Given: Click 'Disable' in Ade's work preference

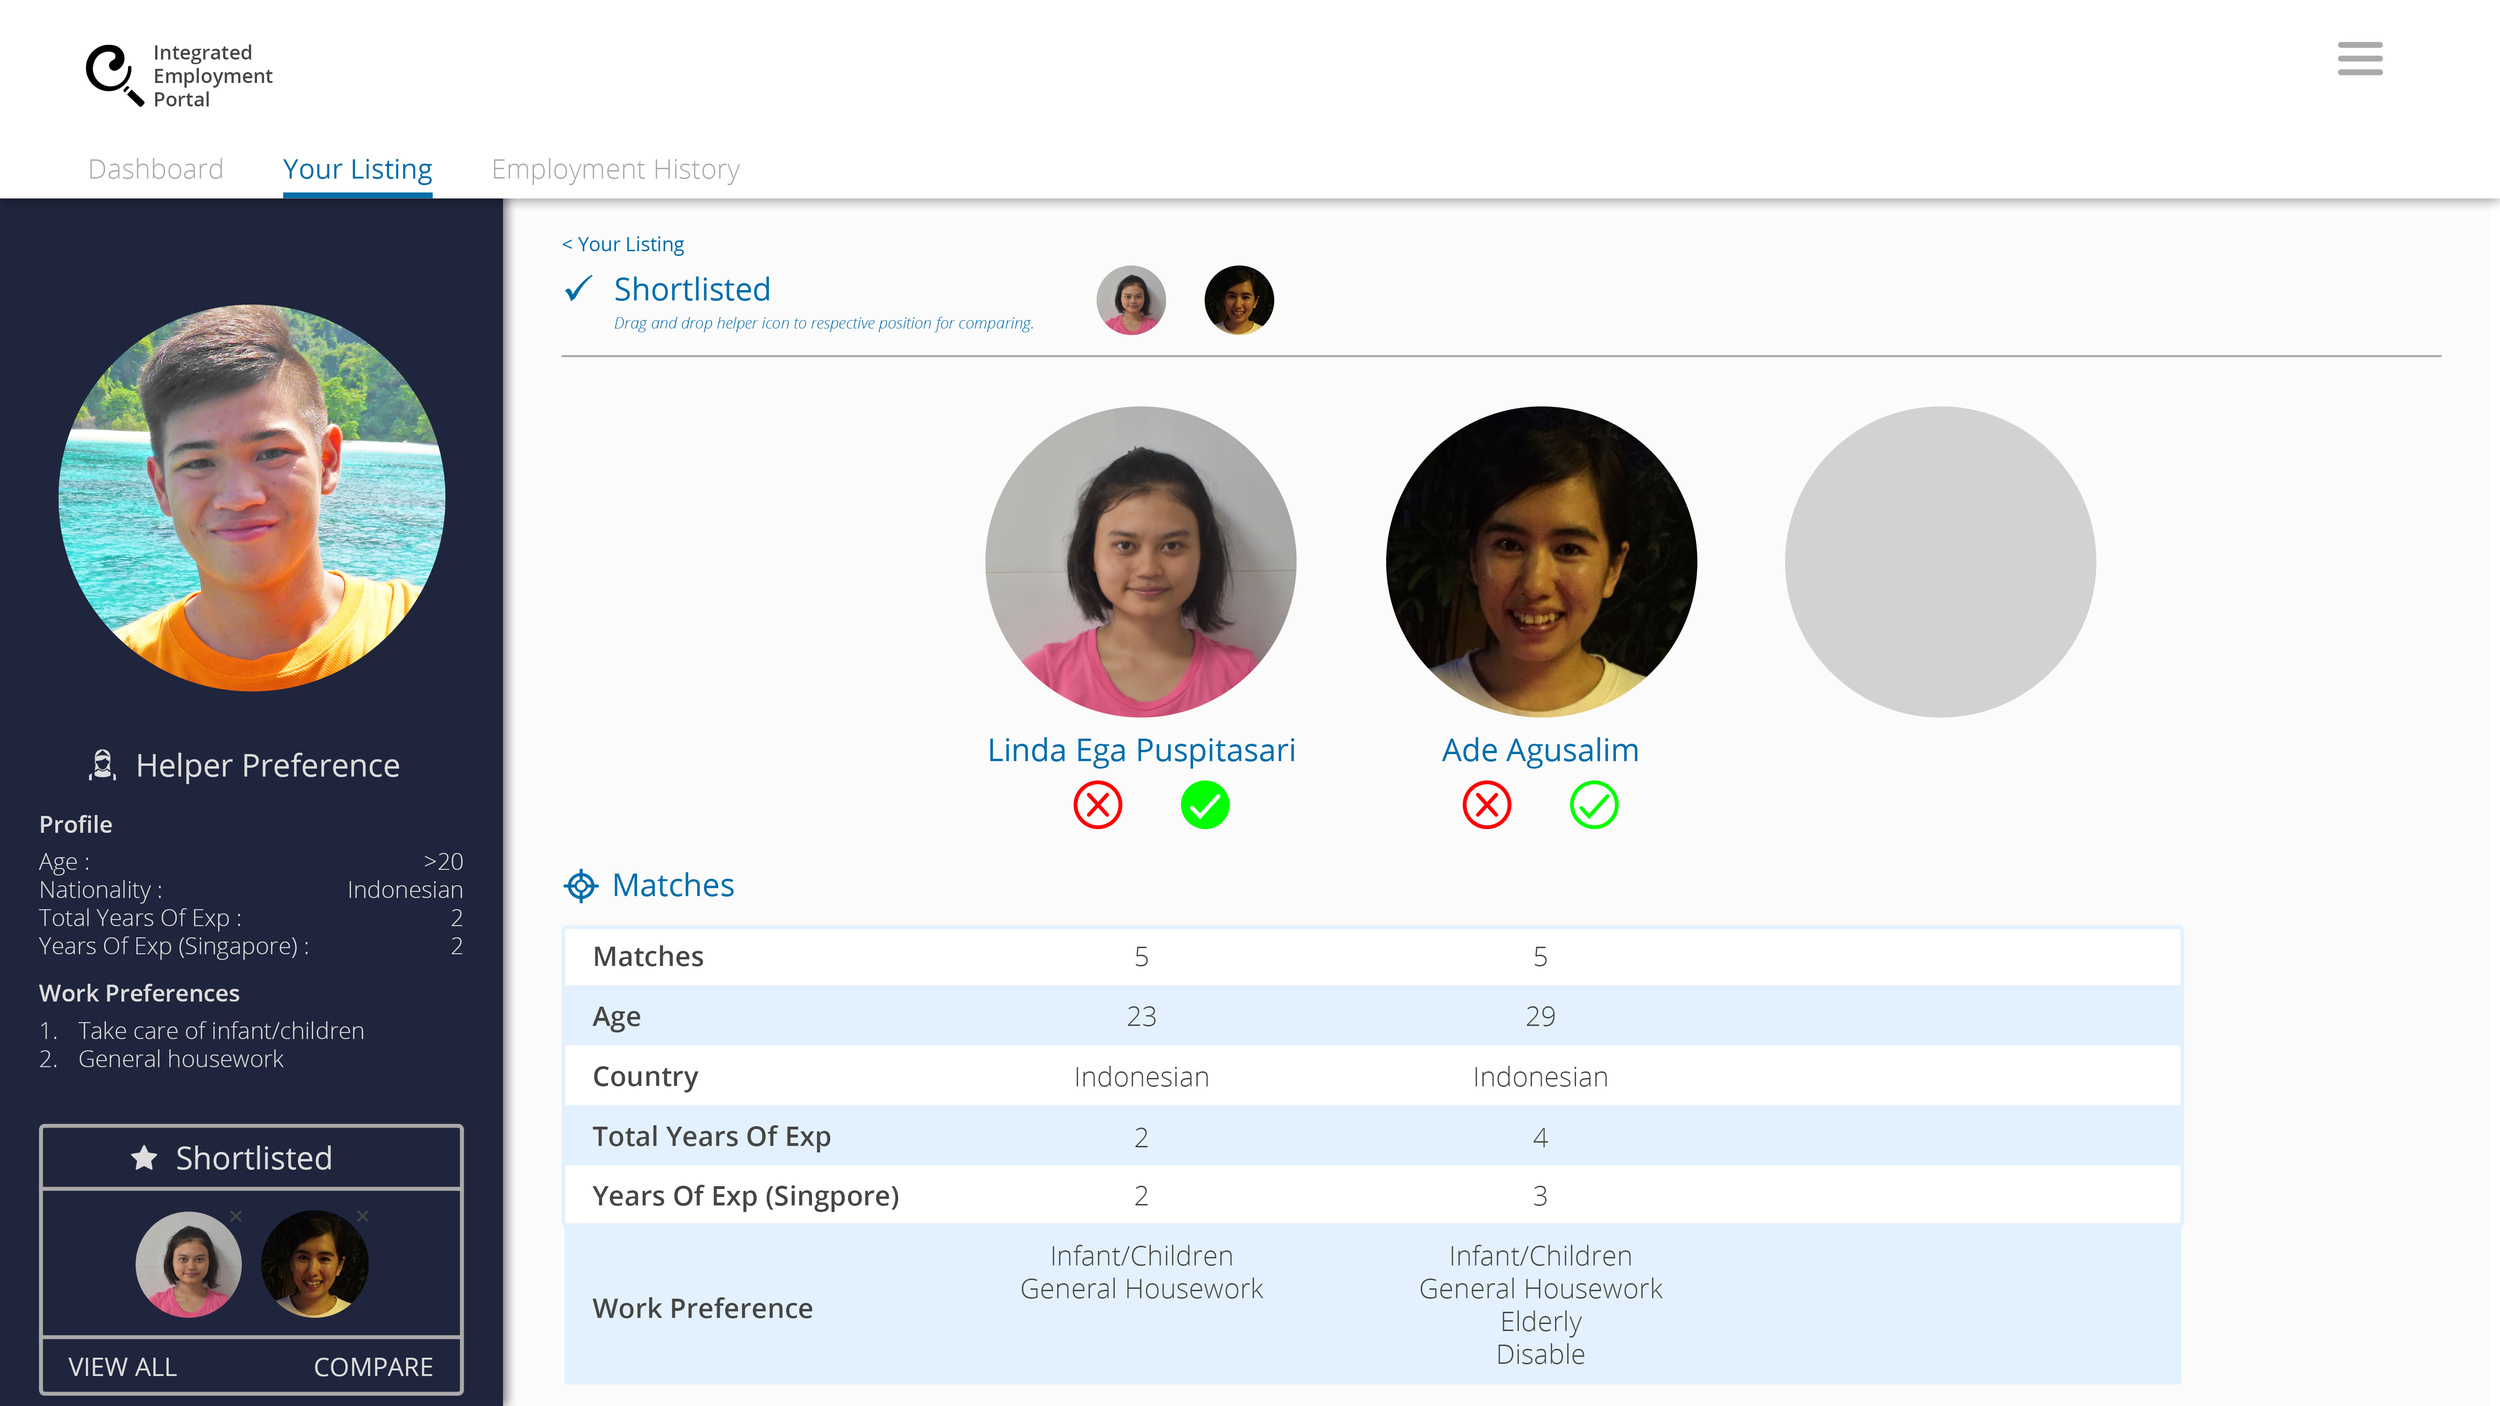Looking at the screenshot, I should 1541,1354.
